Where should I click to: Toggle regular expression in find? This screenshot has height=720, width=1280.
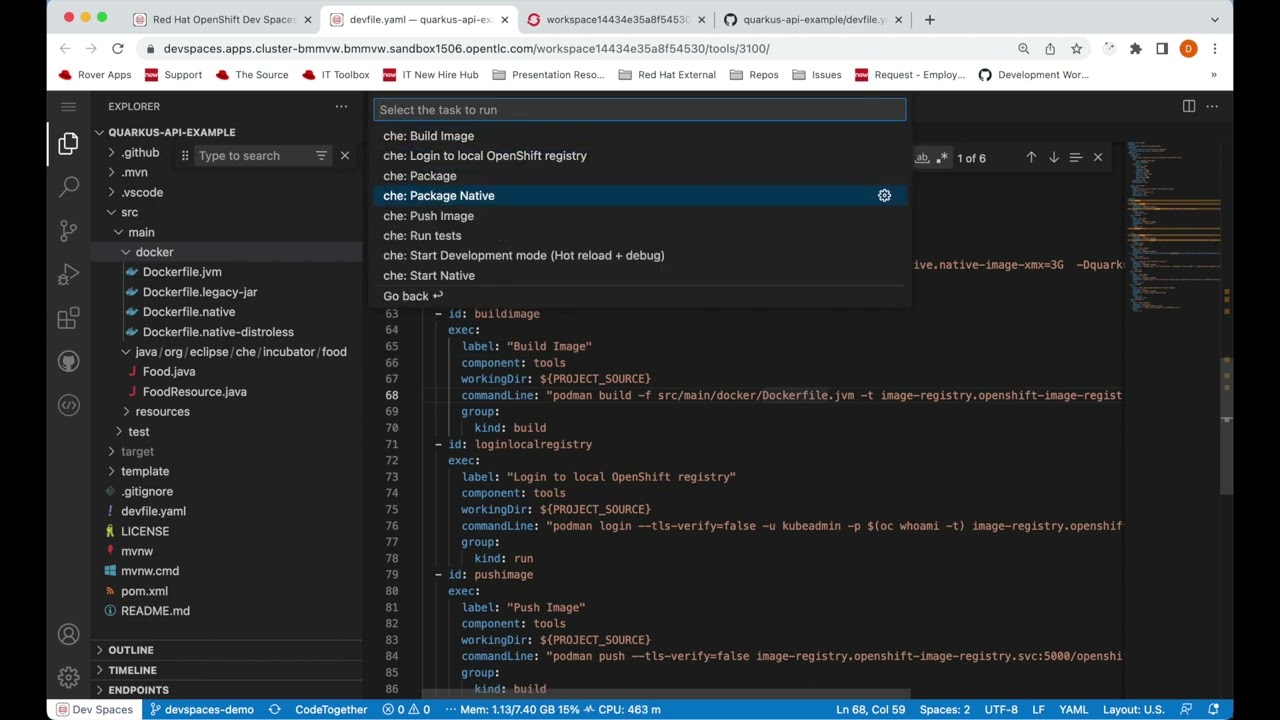pos(942,157)
